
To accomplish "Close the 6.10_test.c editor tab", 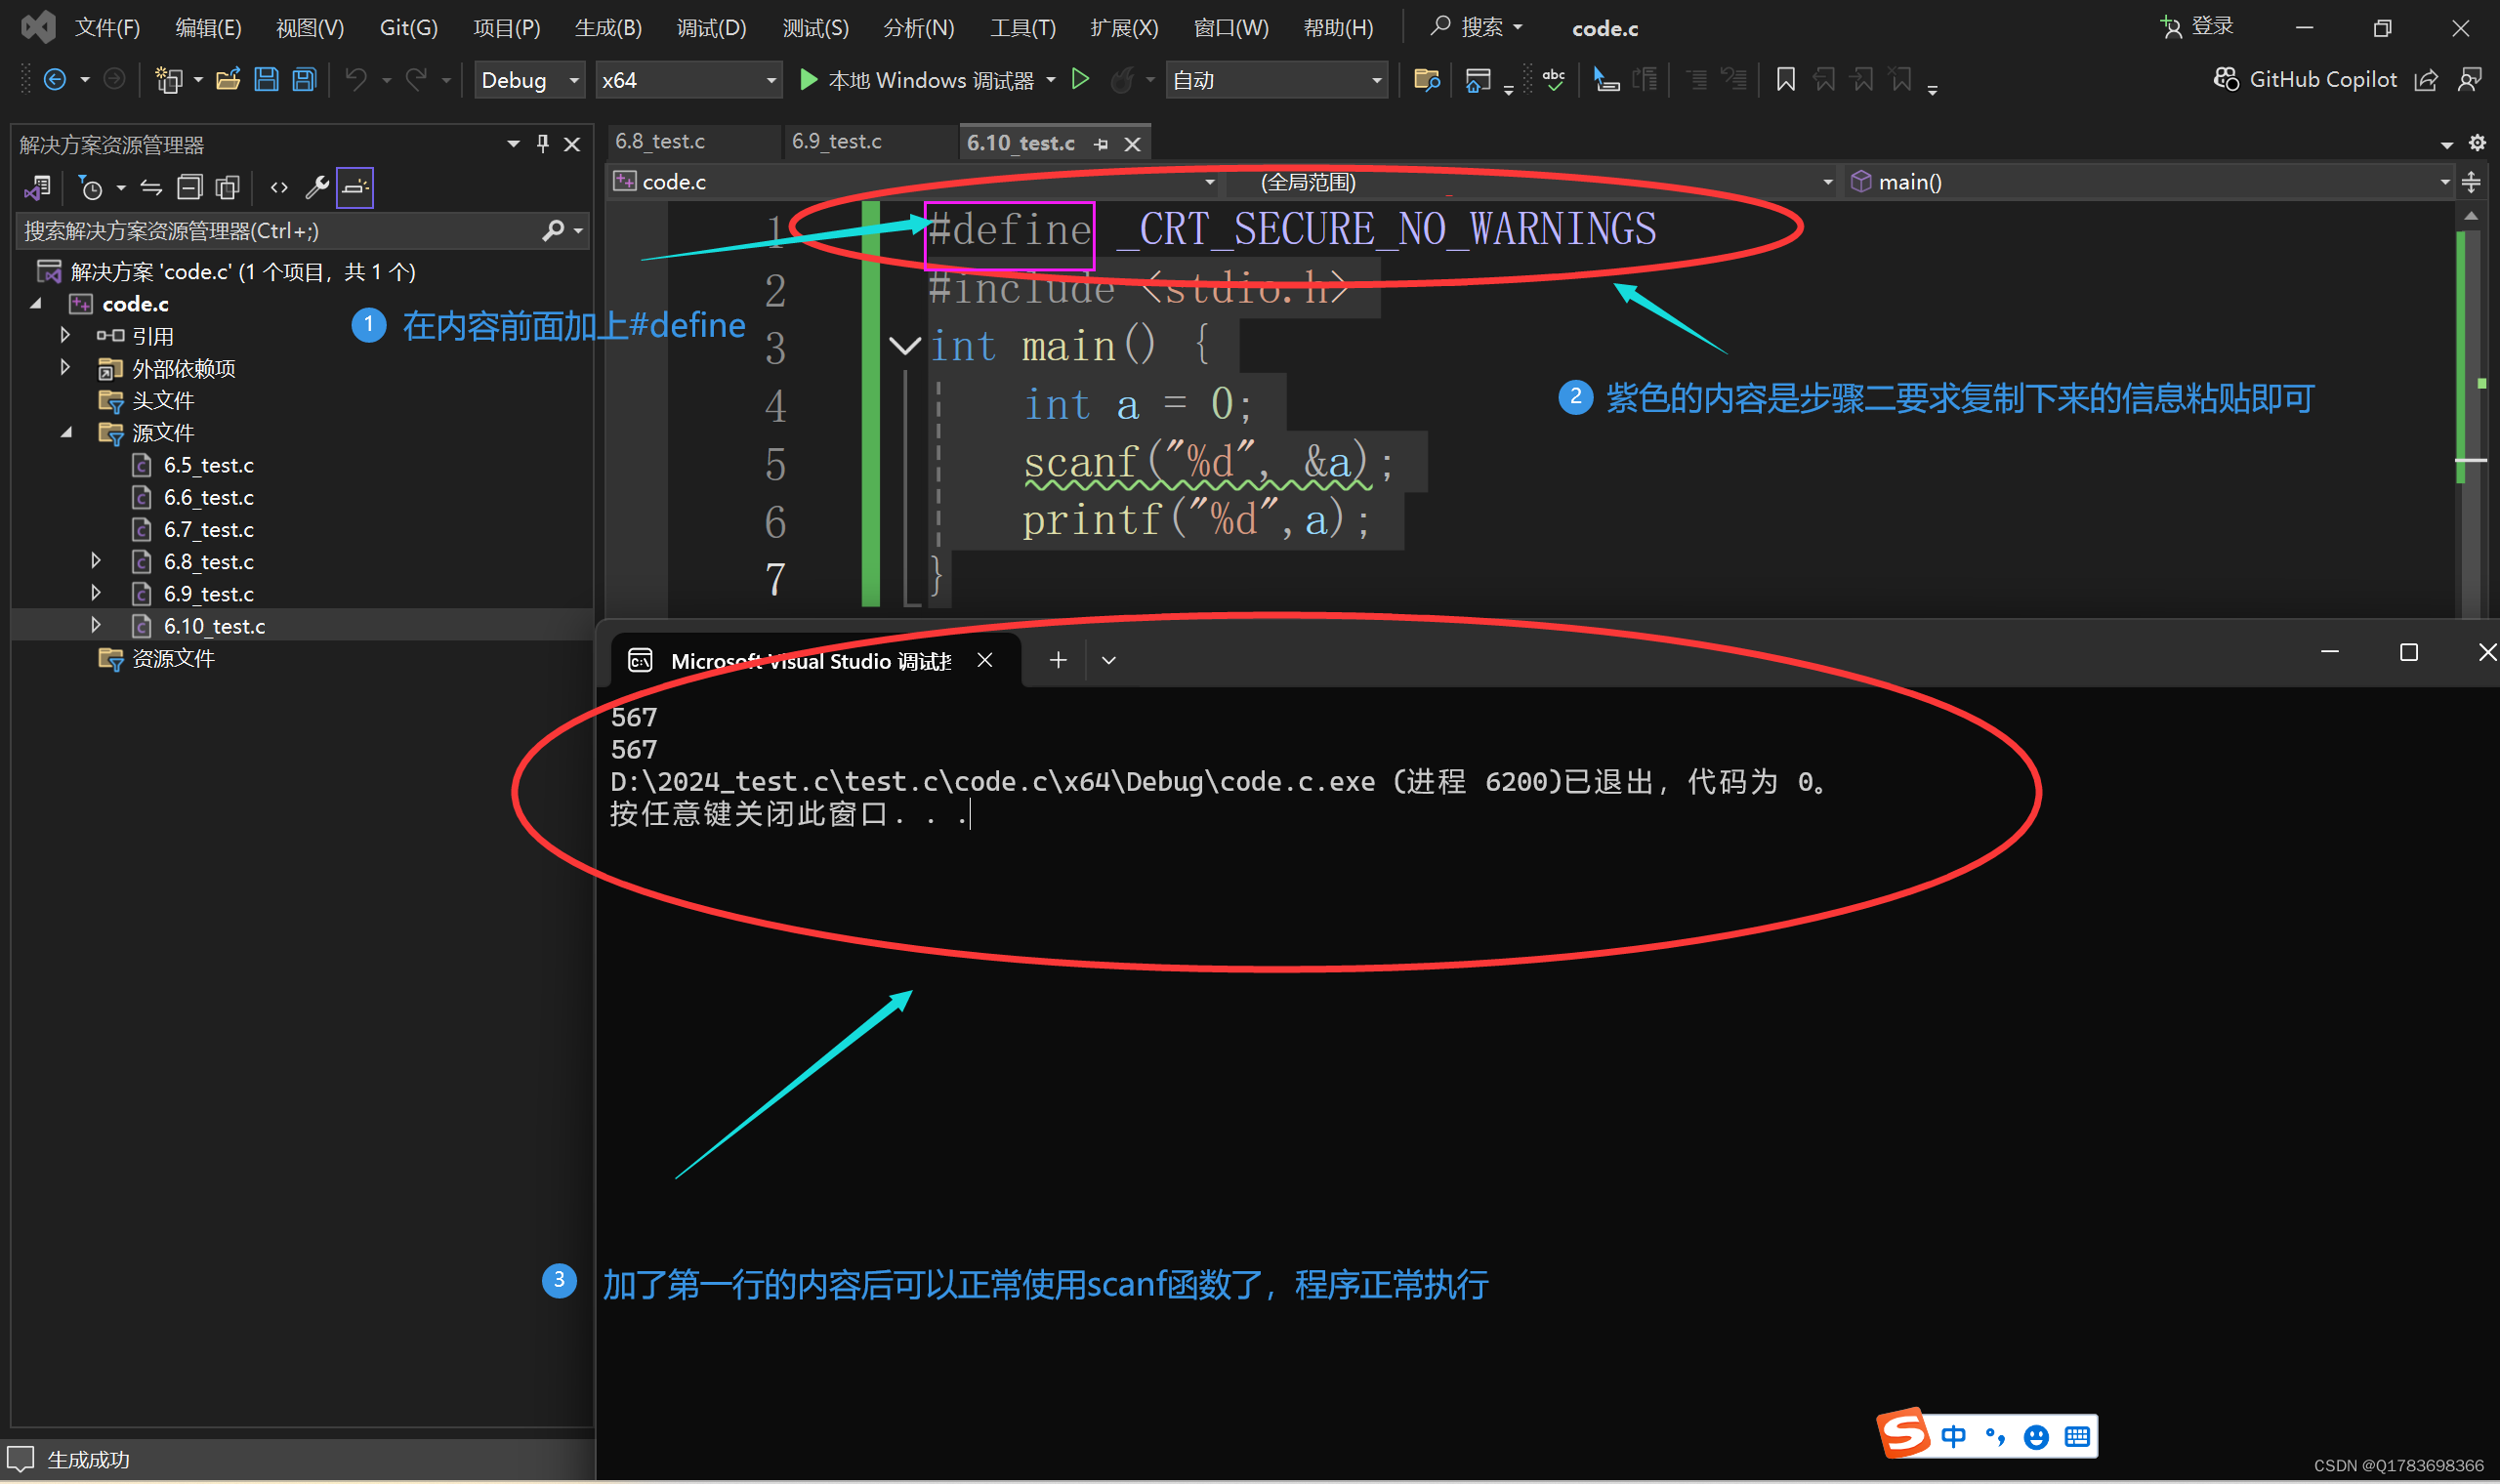I will (1132, 144).
